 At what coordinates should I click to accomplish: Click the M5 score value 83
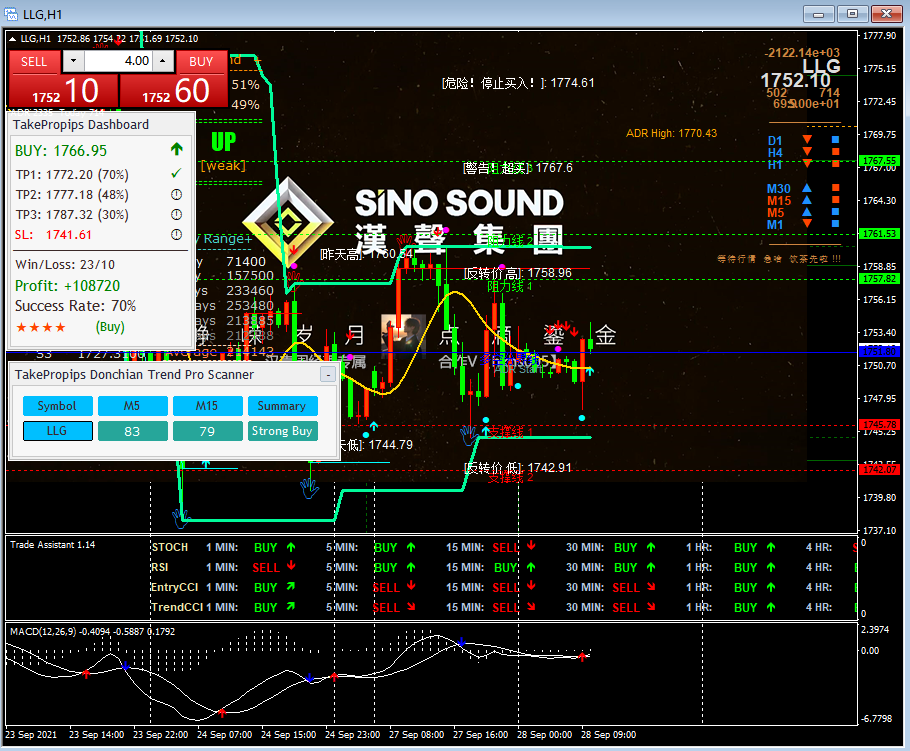[x=132, y=431]
